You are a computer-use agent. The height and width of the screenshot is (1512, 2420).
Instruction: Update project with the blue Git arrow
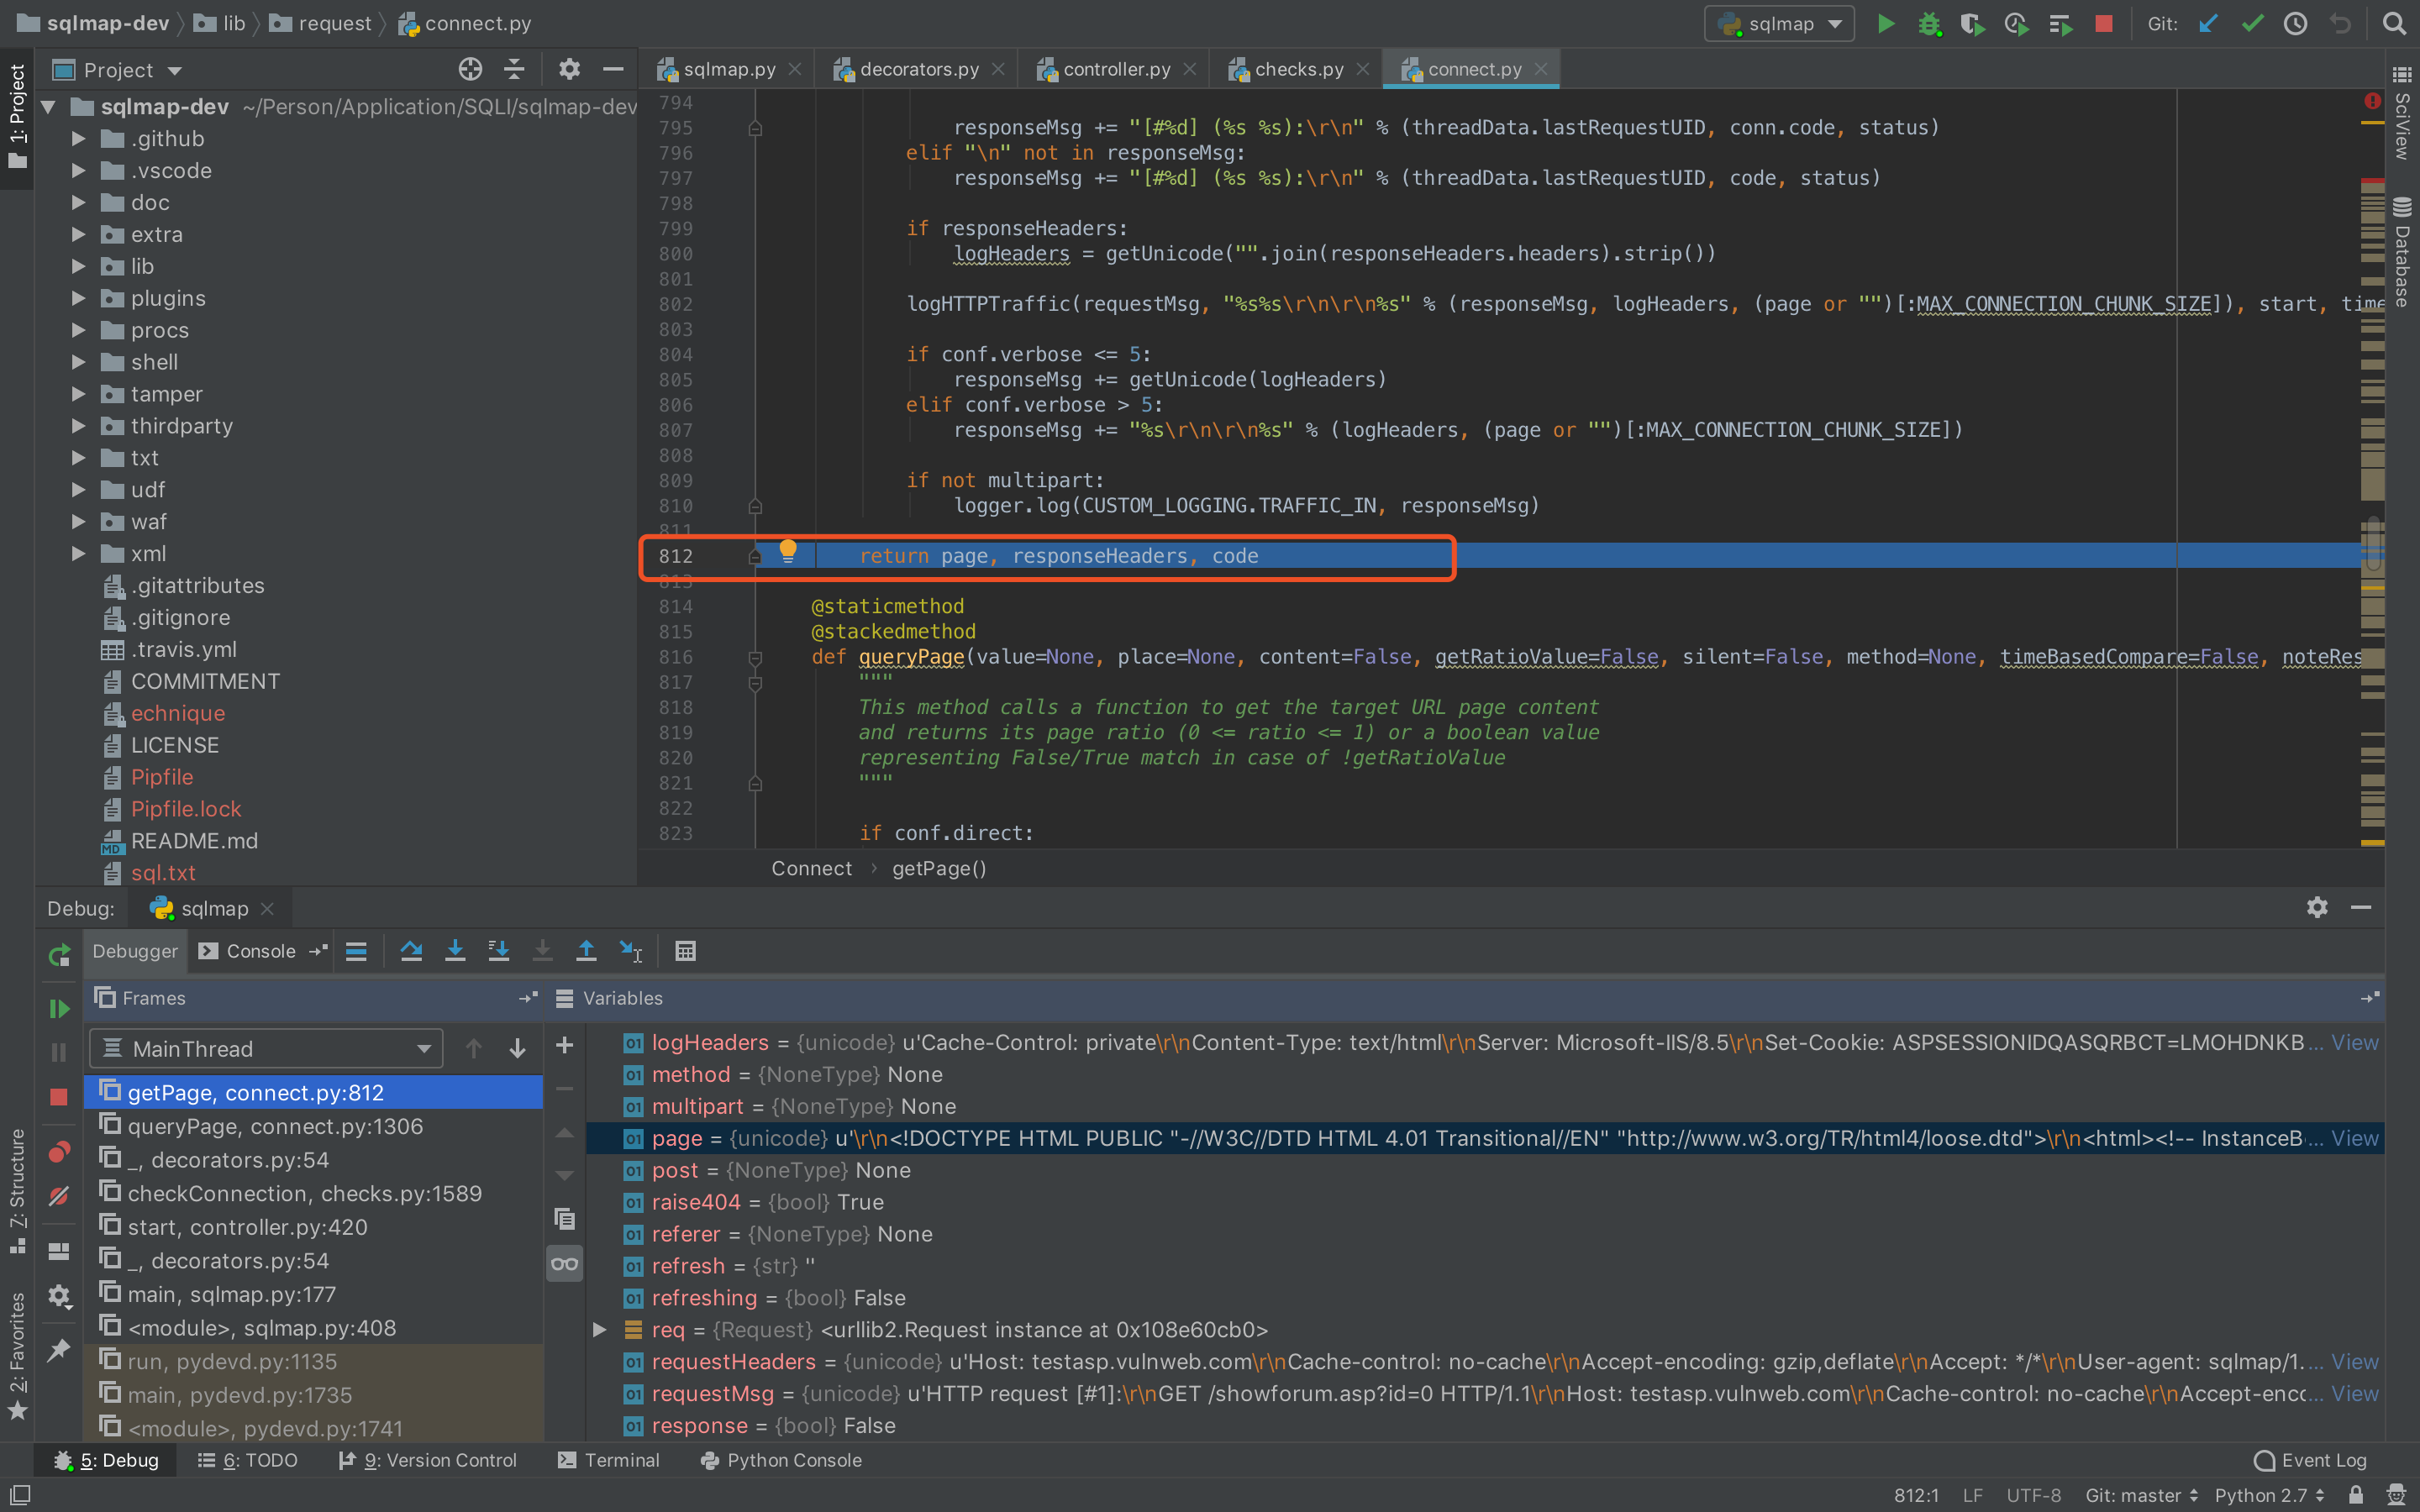pyautogui.click(x=2209, y=23)
